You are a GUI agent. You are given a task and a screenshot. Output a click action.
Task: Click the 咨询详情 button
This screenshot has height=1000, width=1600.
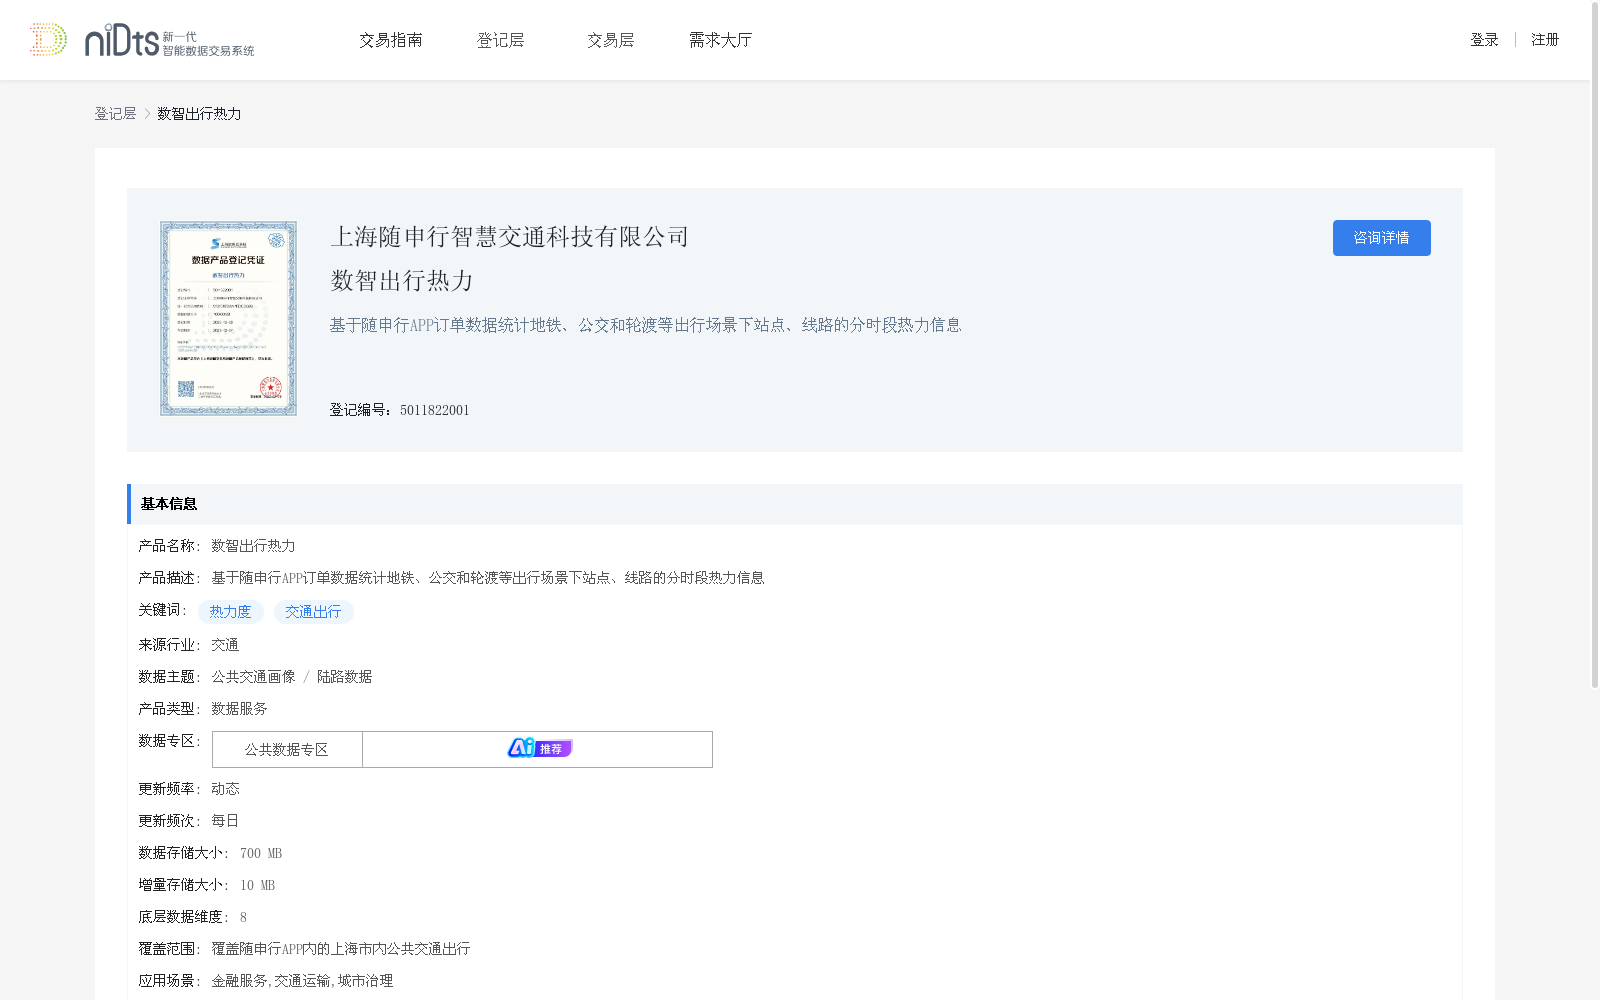click(1381, 238)
